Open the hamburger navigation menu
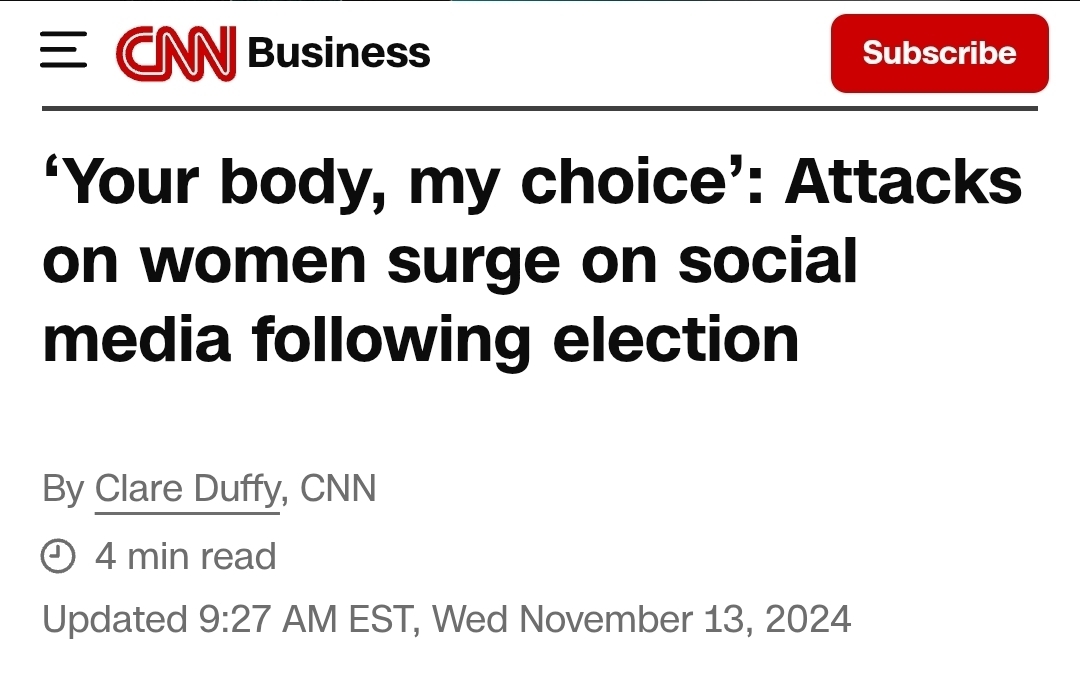1080x682 pixels. click(64, 51)
